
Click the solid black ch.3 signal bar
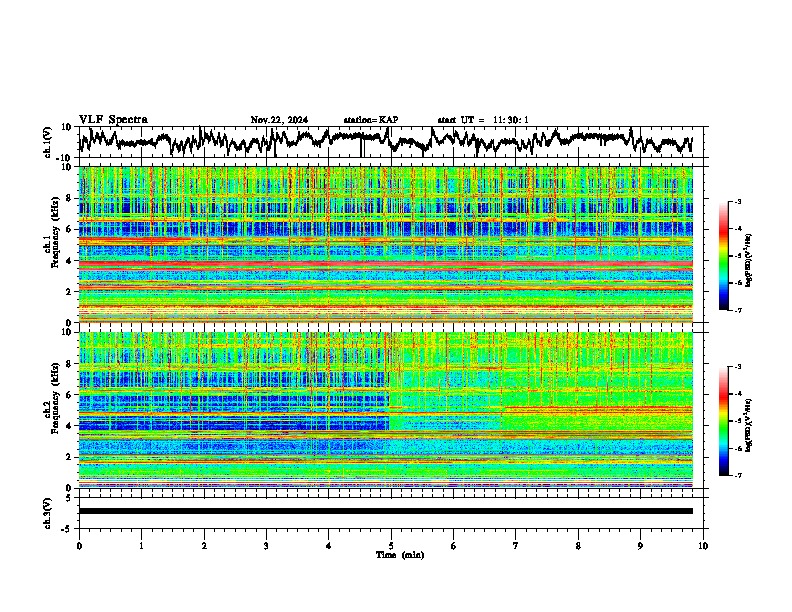tap(386, 511)
